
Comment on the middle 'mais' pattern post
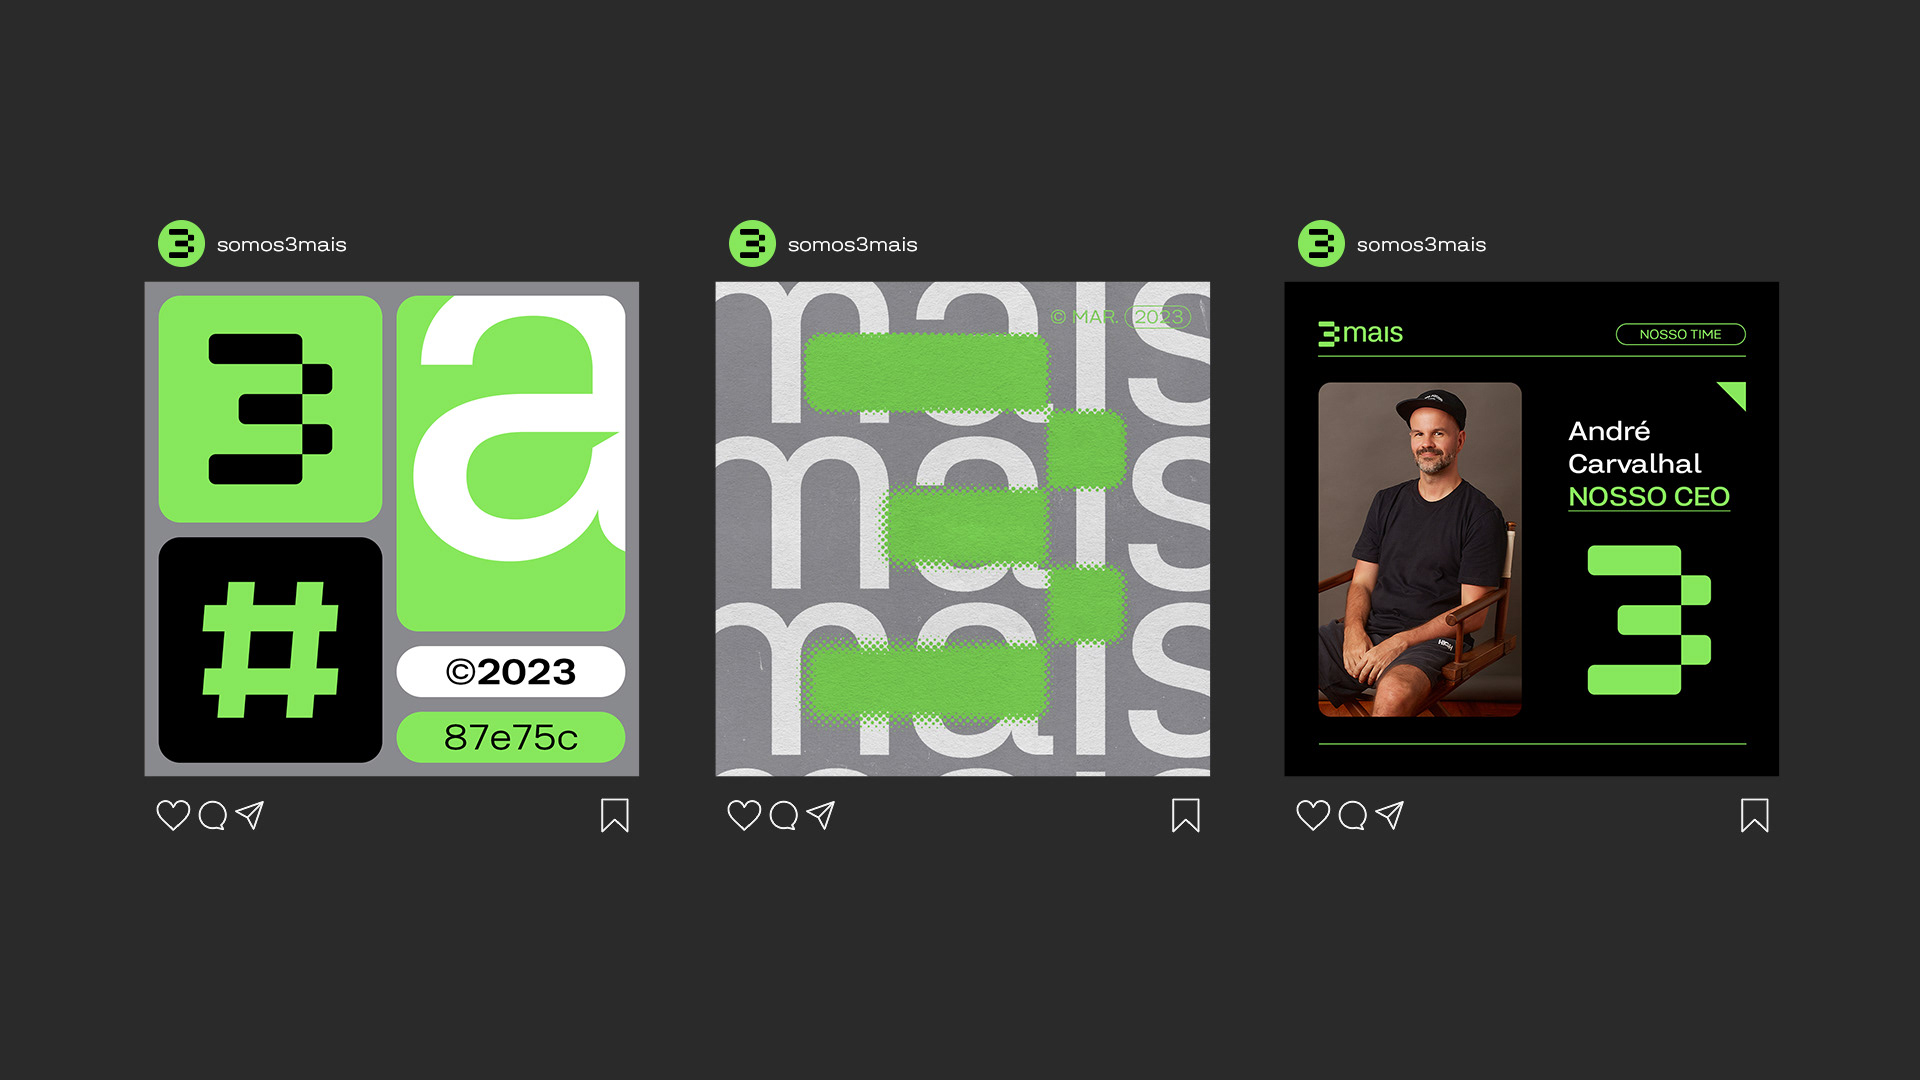[x=784, y=816]
